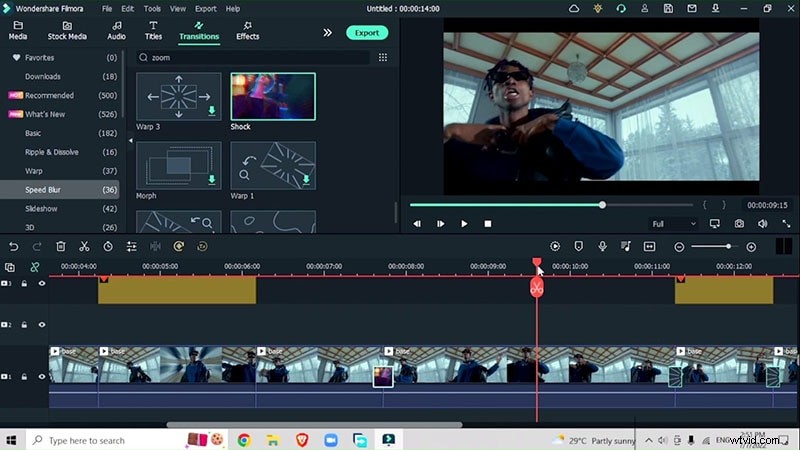Screen dimensions: 800x450
Task: Click the zoom search field
Action: click(253, 58)
